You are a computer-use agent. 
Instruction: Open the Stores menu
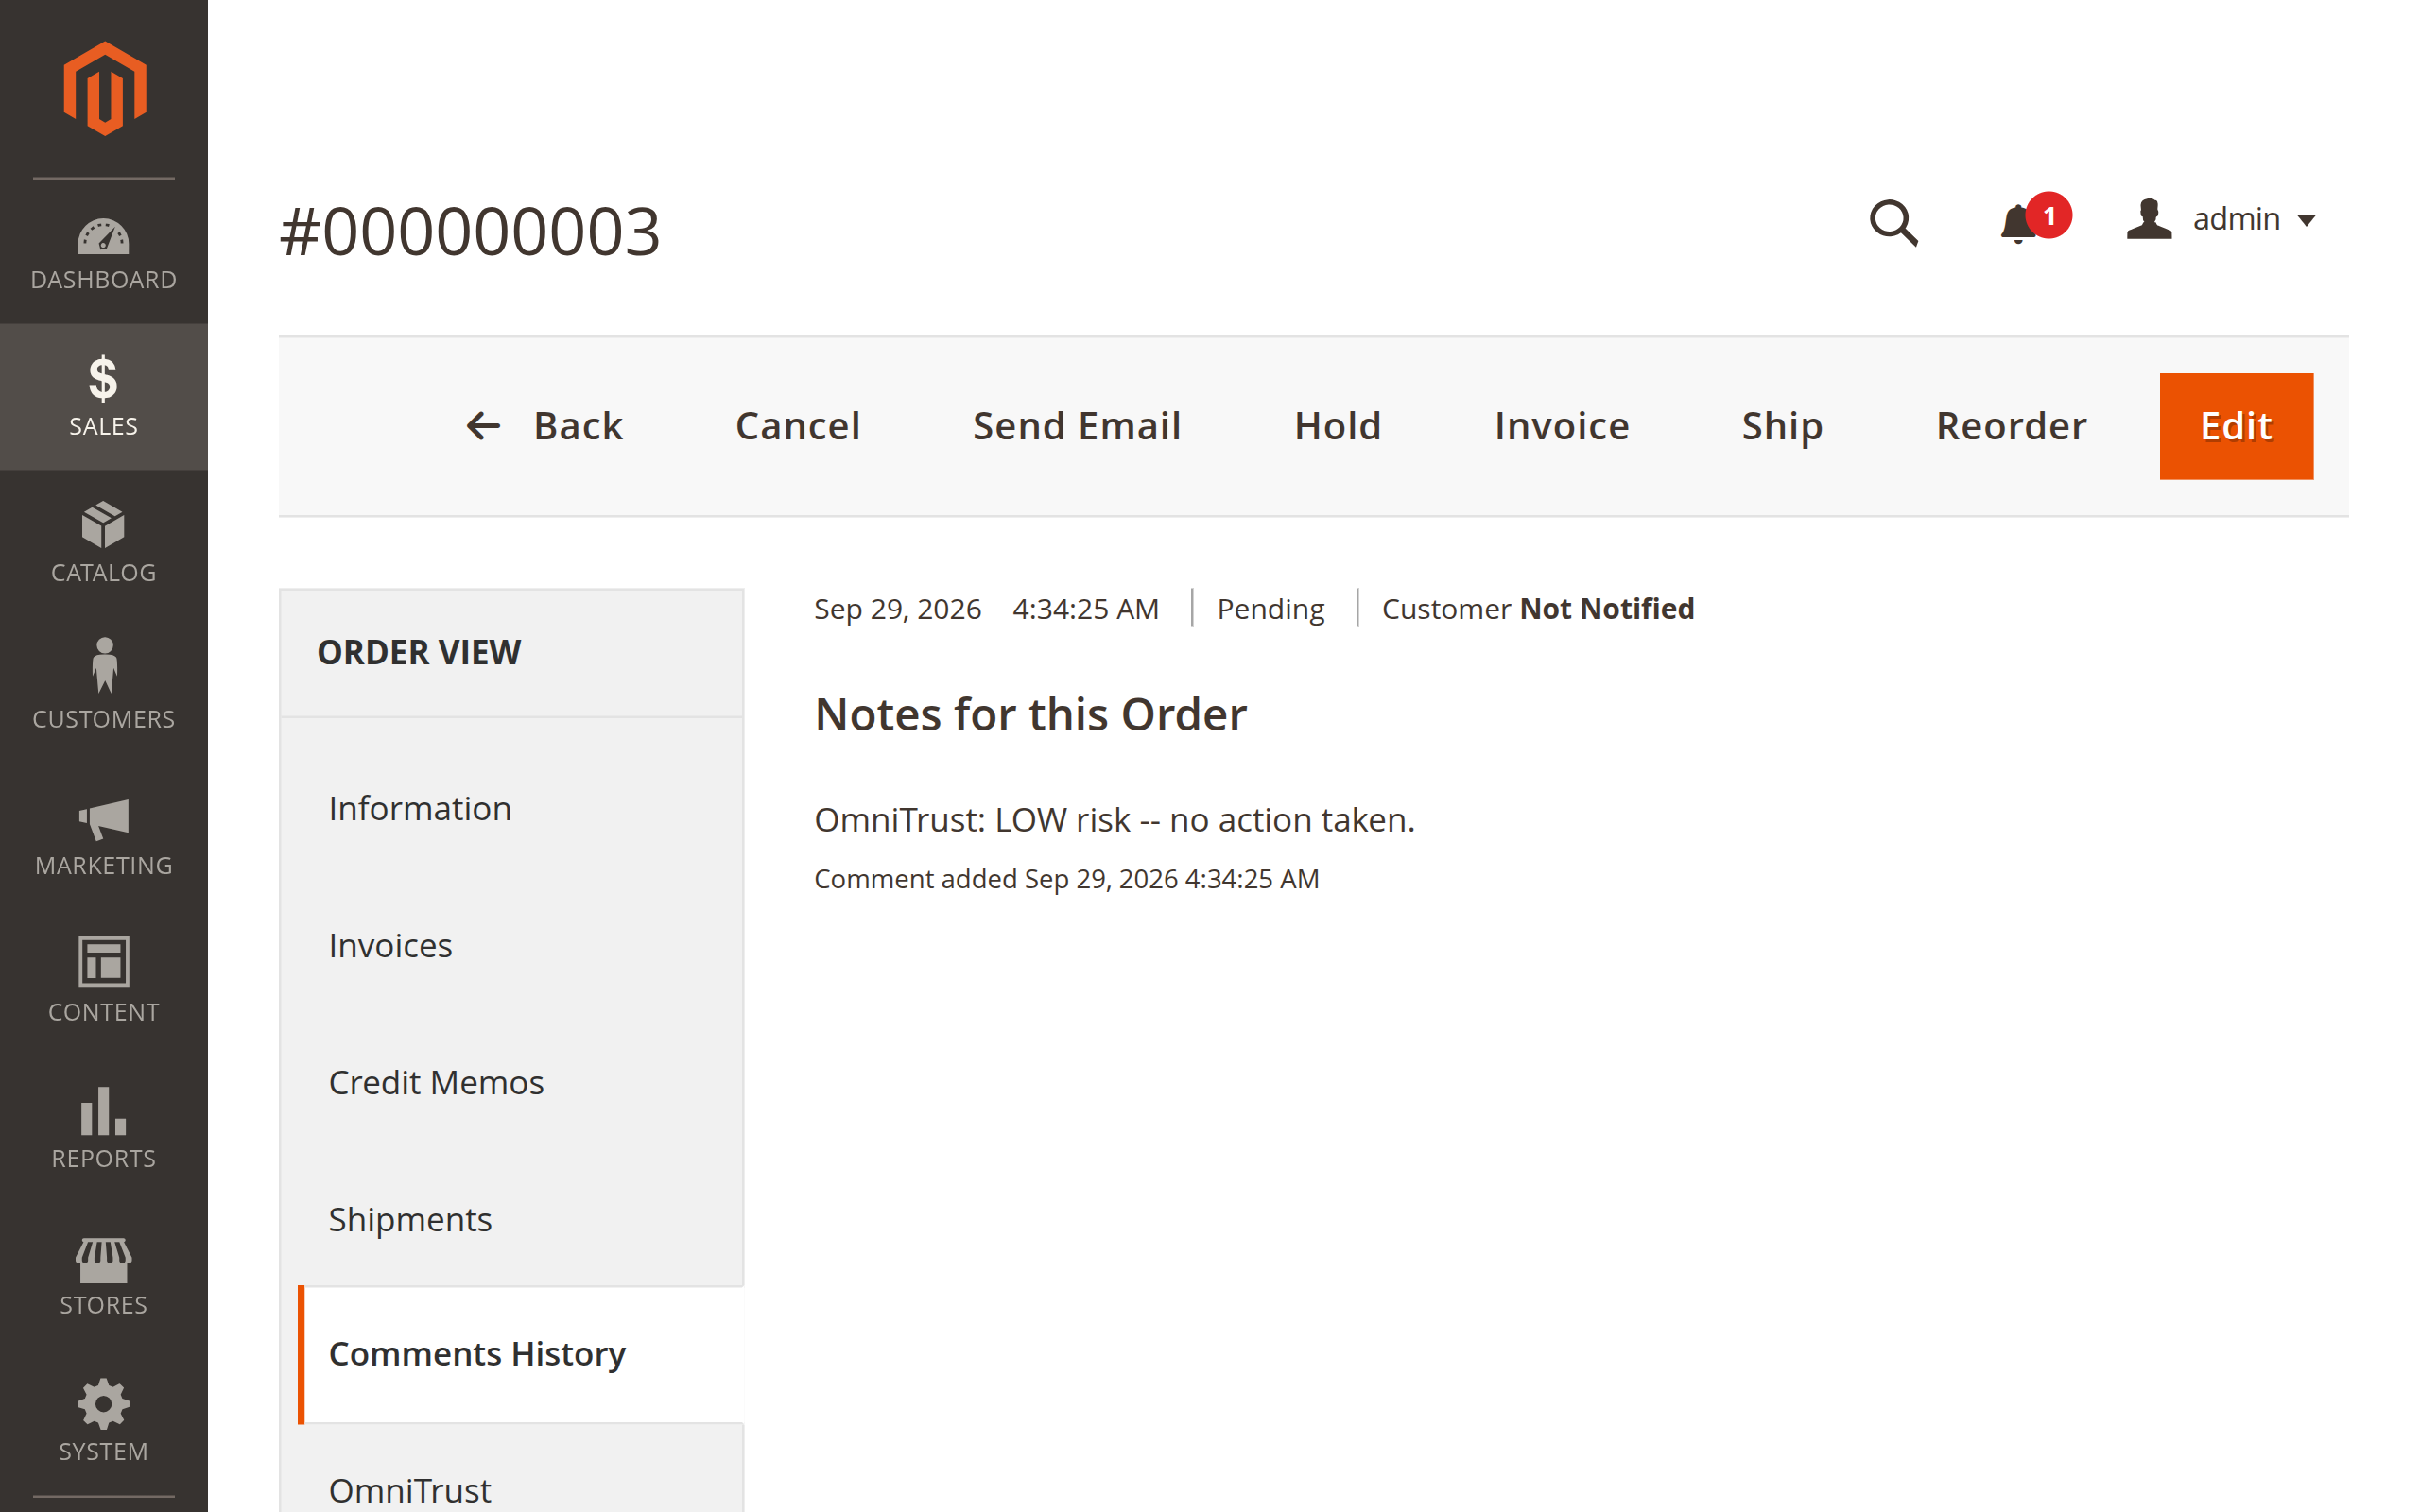(104, 1275)
